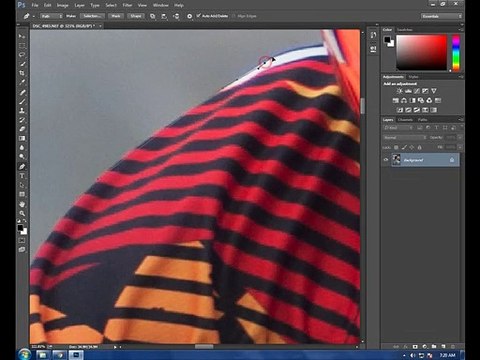The height and width of the screenshot is (360, 480).
Task: Open path alignment options
Action: (164, 16)
